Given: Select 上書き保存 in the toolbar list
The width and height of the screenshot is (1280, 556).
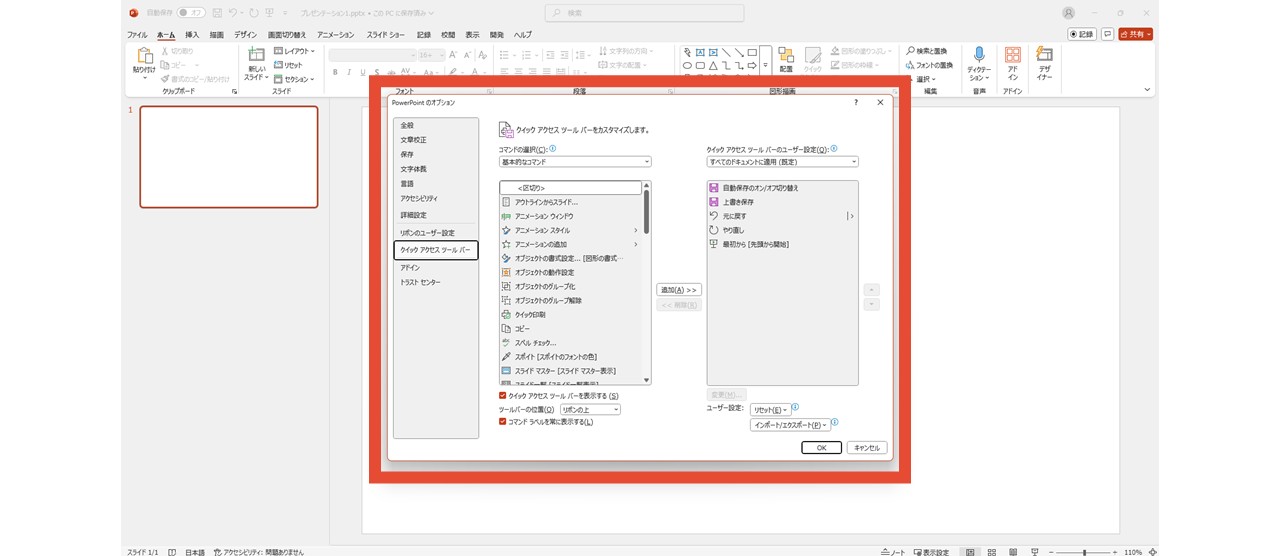Looking at the screenshot, I should [x=782, y=202].
